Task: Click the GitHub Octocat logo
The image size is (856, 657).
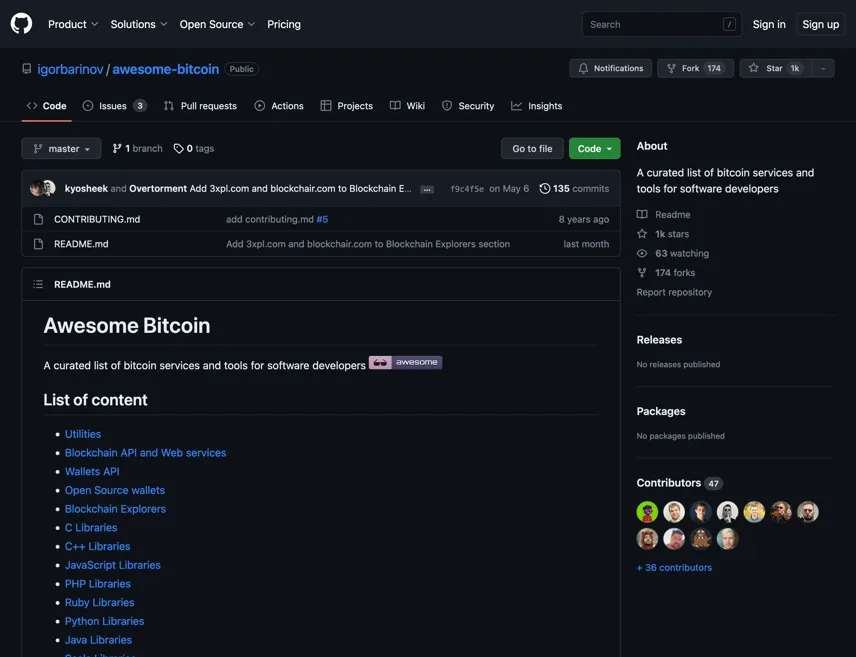Action: [x=21, y=24]
